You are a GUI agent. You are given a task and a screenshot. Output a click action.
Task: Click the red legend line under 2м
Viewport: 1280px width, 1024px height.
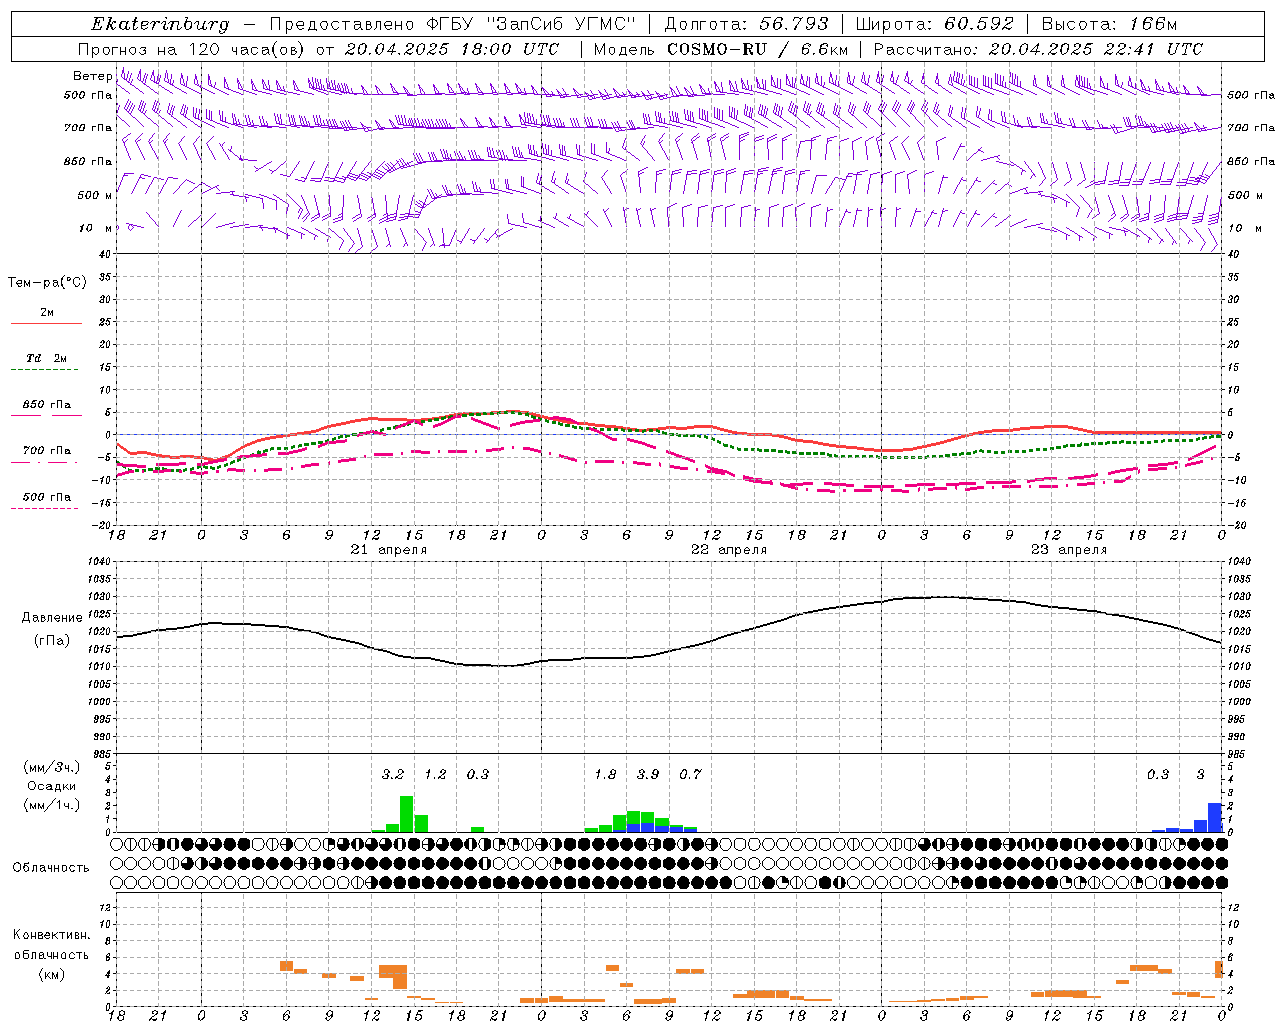coord(46,323)
